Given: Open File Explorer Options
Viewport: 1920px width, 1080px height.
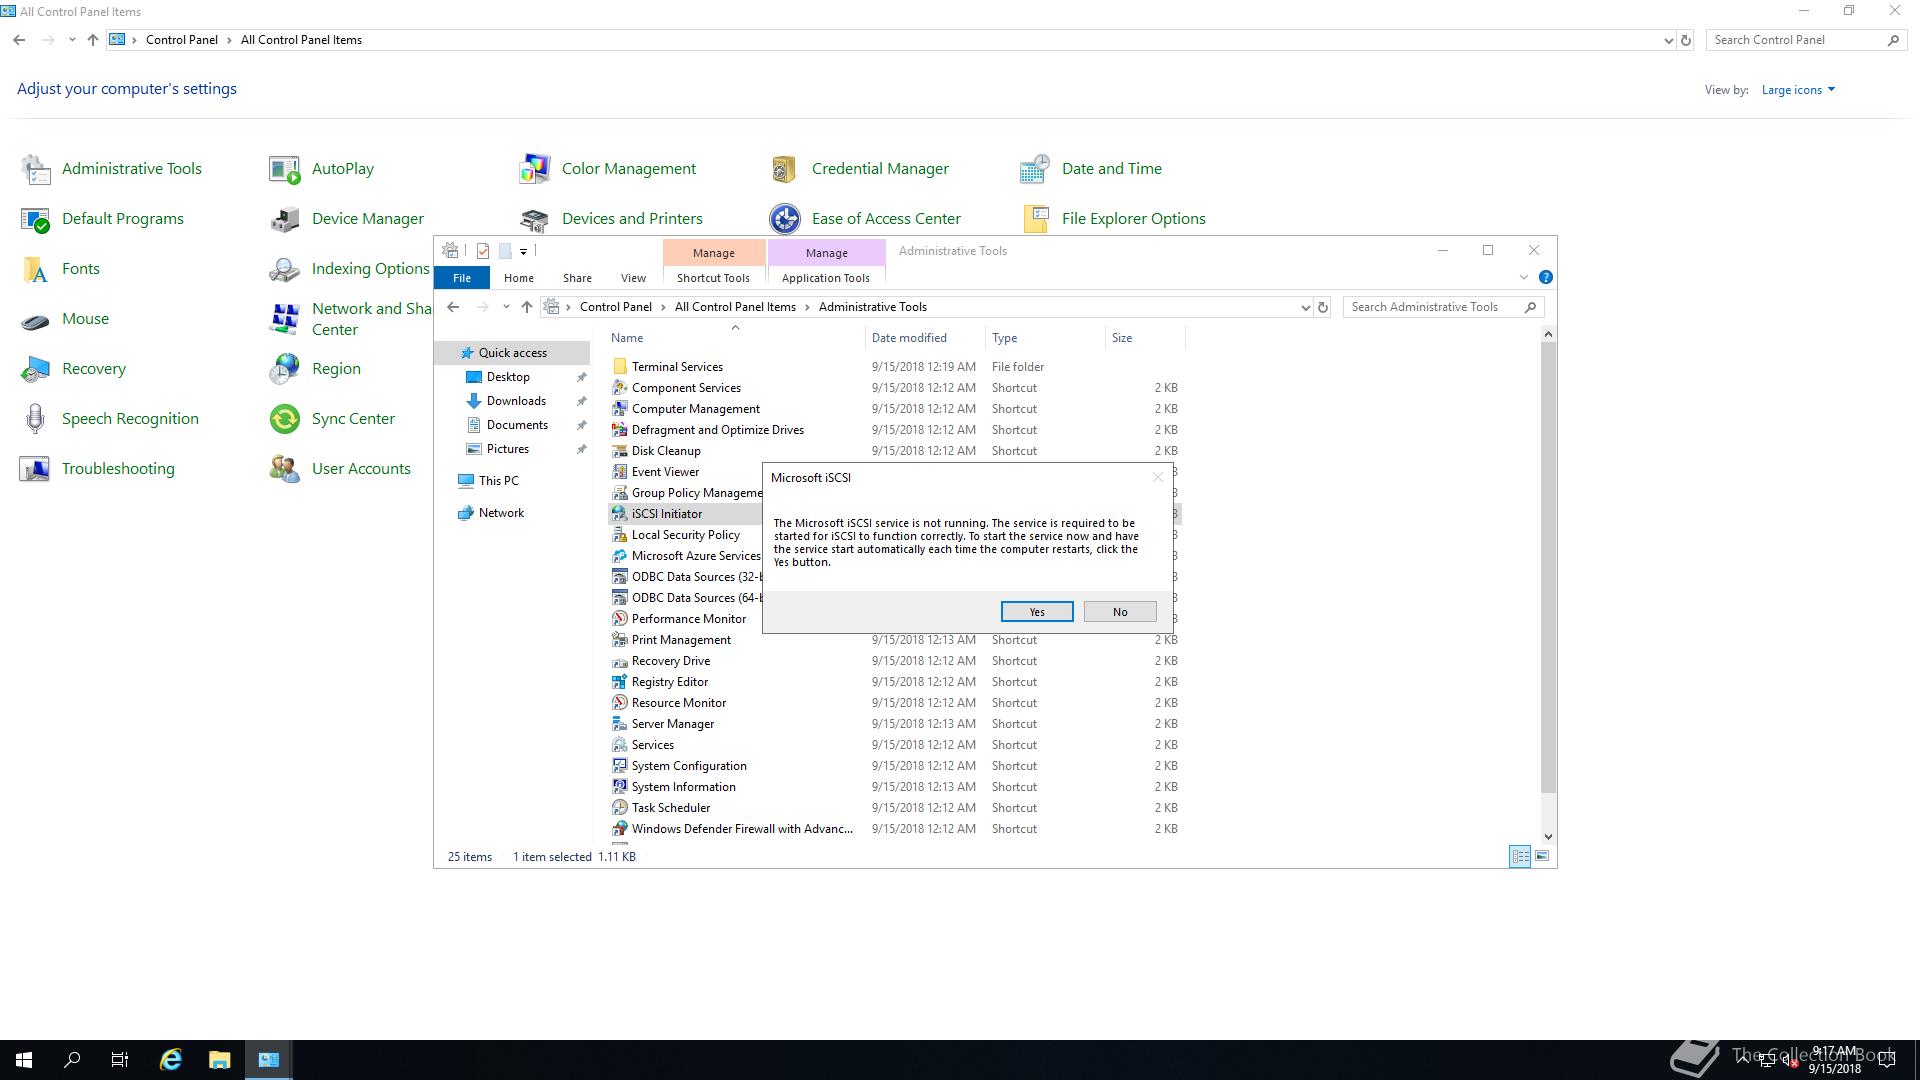Looking at the screenshot, I should coord(1113,219).
